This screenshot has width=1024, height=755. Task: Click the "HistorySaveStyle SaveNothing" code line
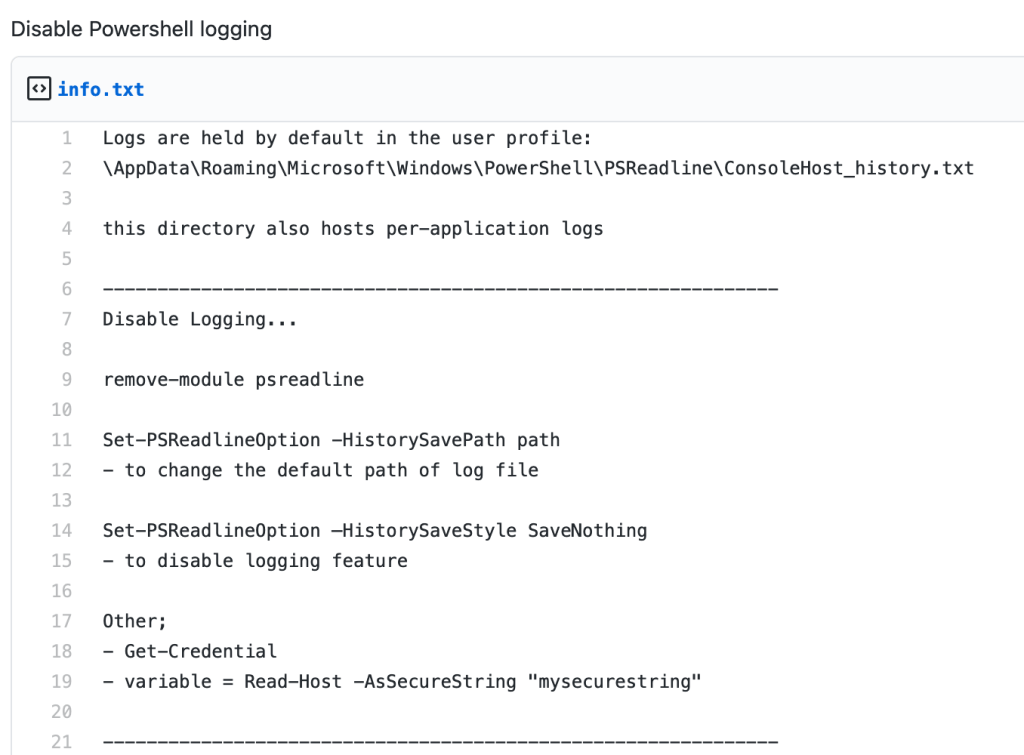(375, 530)
